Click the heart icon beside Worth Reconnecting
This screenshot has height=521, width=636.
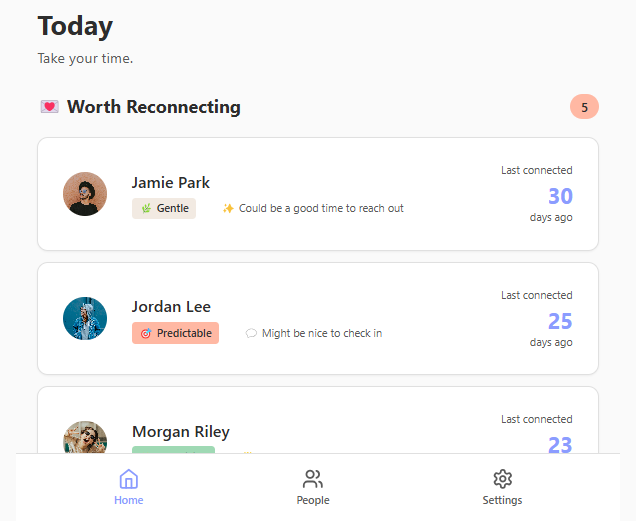click(x=49, y=107)
